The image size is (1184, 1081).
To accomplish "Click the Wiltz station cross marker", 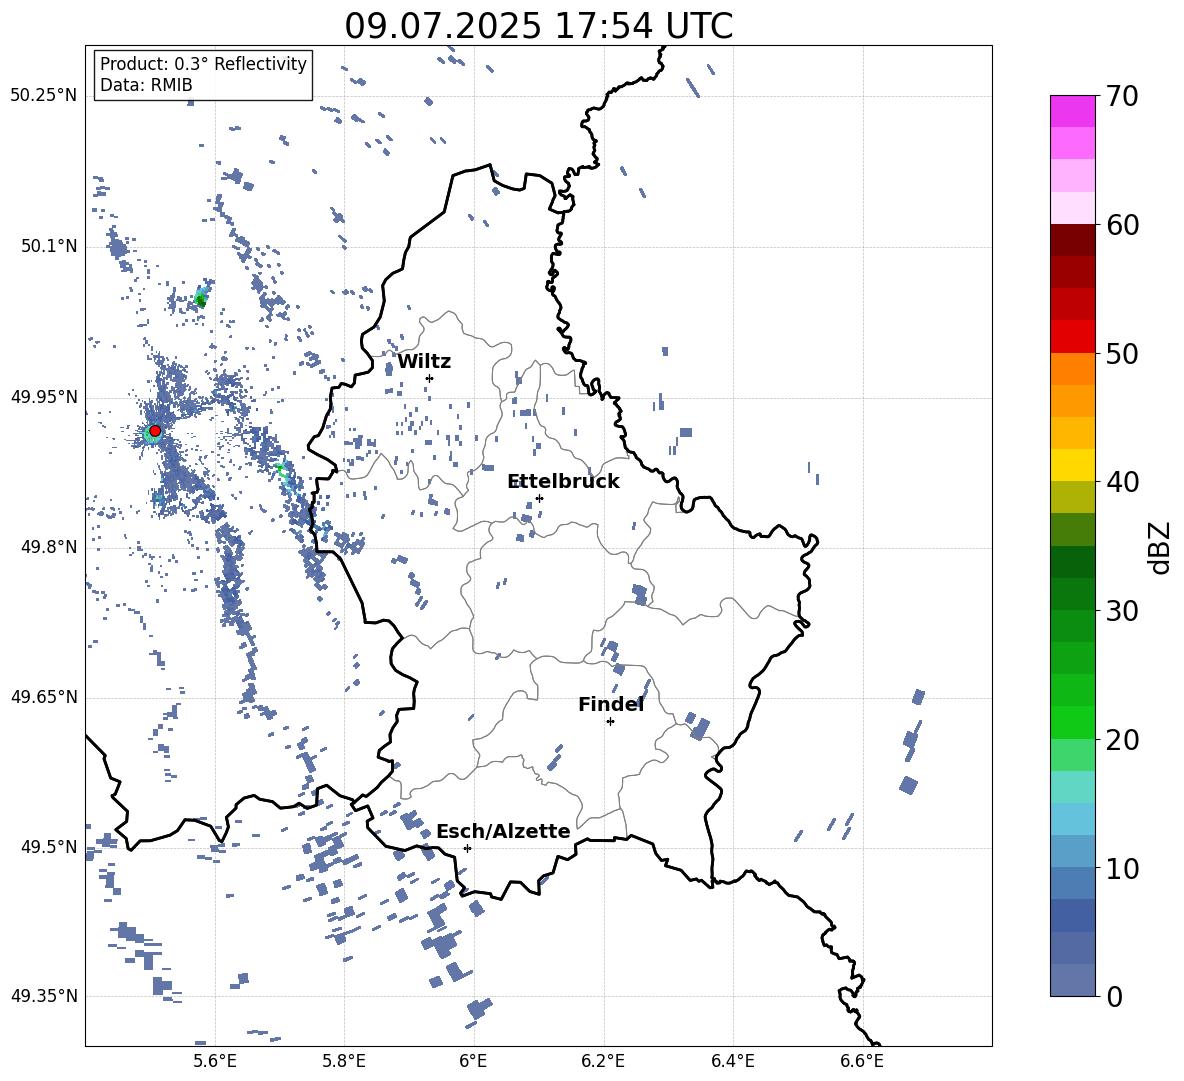I will tap(429, 378).
